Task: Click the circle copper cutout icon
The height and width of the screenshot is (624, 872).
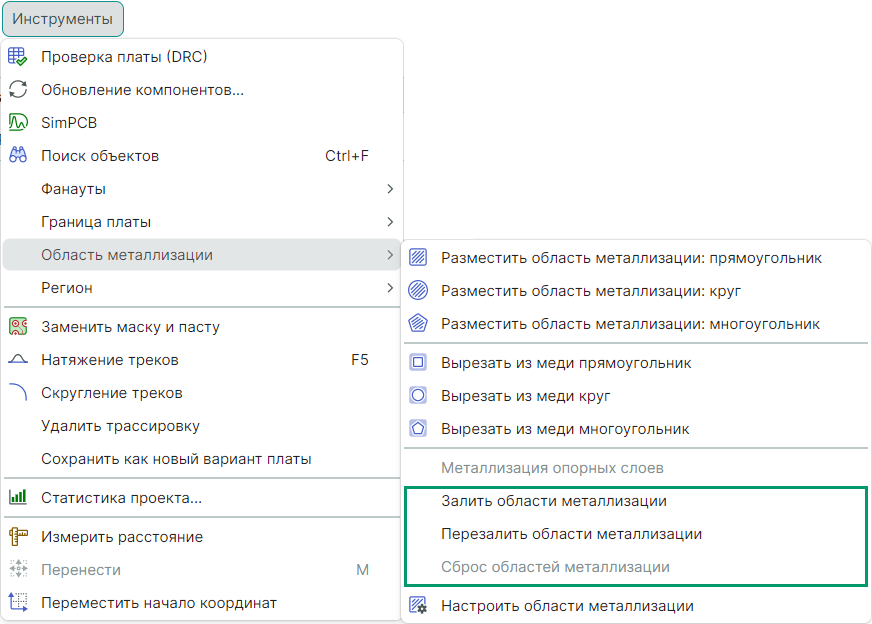Action: point(419,396)
